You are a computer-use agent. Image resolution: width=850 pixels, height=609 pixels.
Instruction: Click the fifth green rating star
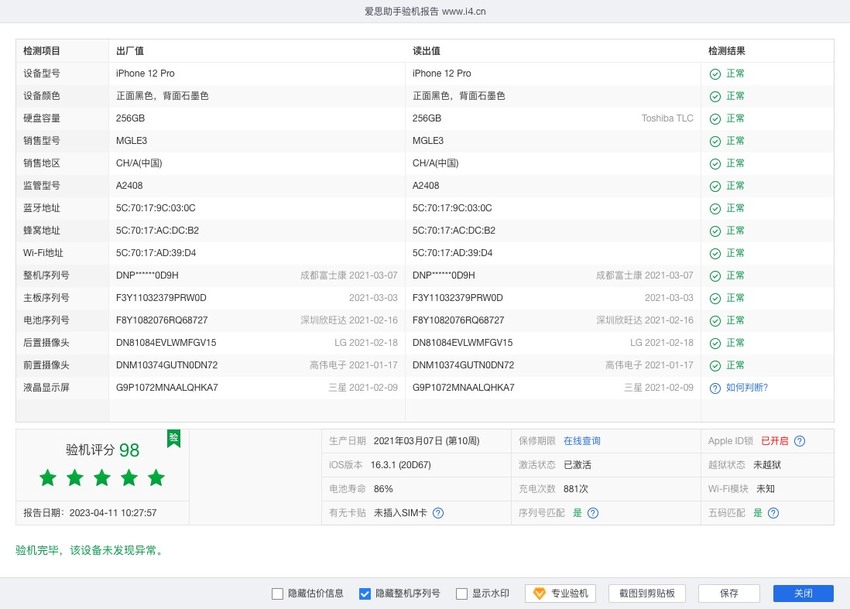click(x=156, y=478)
